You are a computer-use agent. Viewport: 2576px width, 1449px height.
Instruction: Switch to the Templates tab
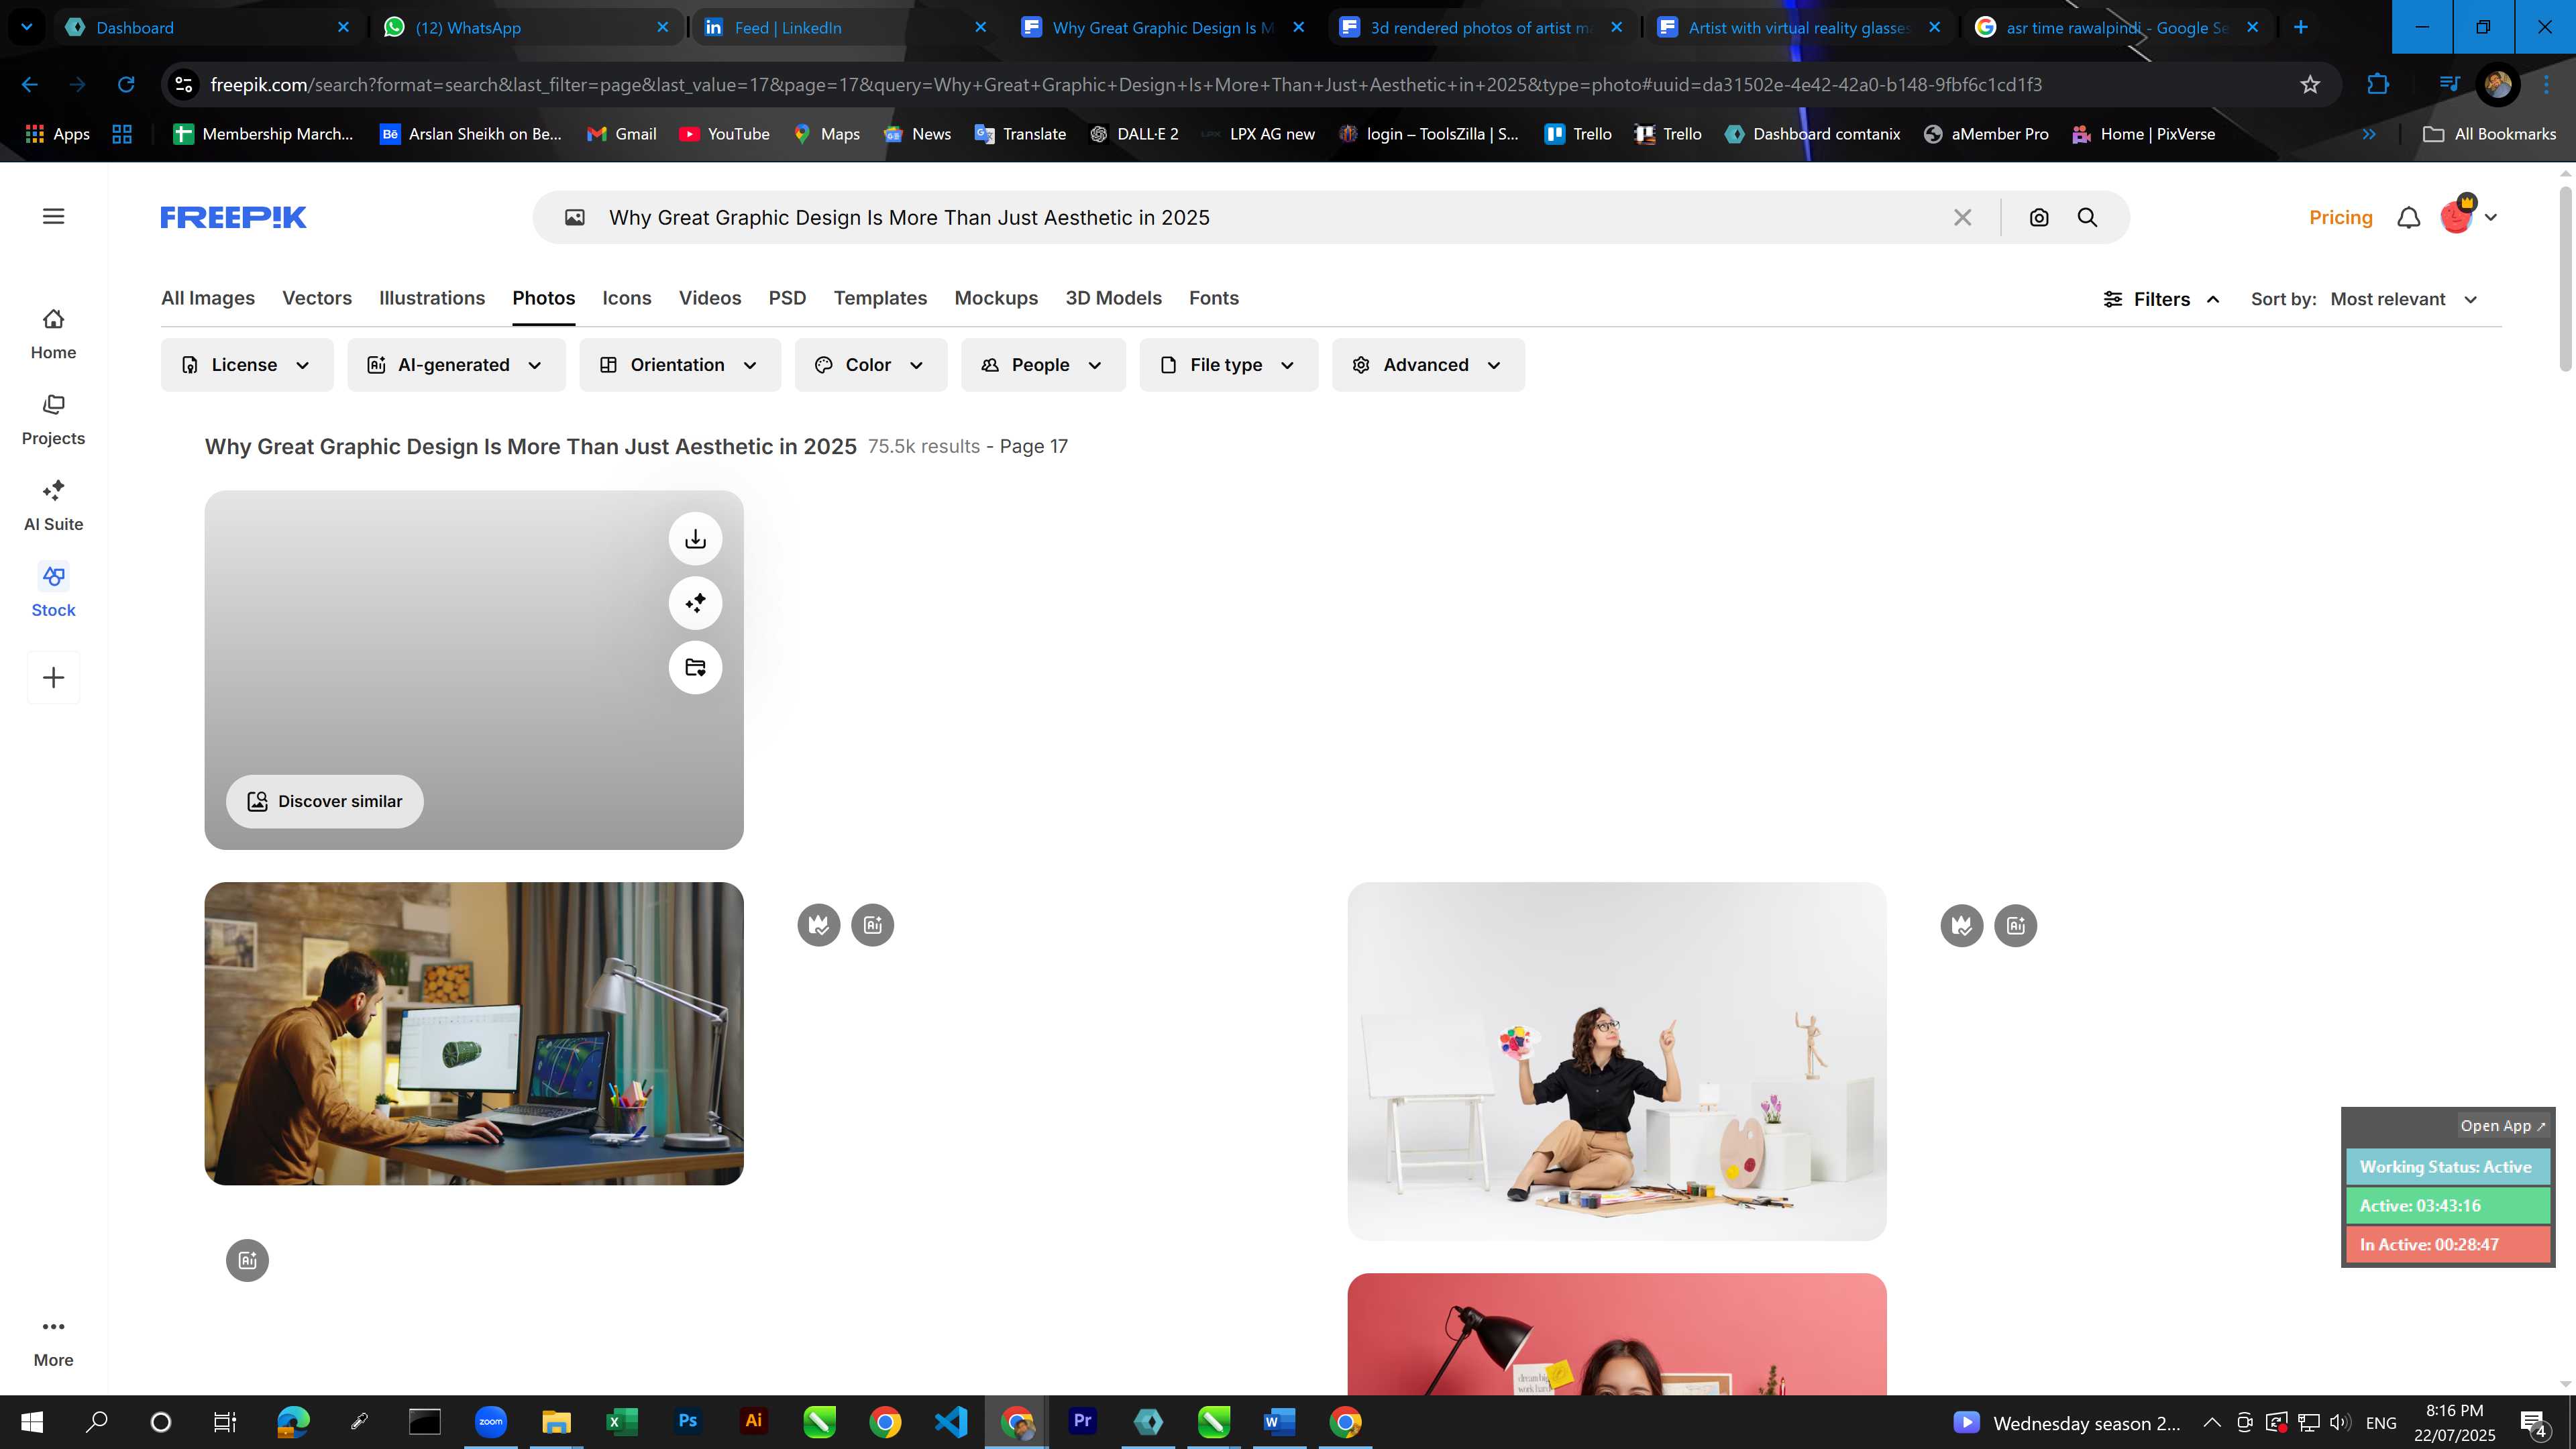880,298
